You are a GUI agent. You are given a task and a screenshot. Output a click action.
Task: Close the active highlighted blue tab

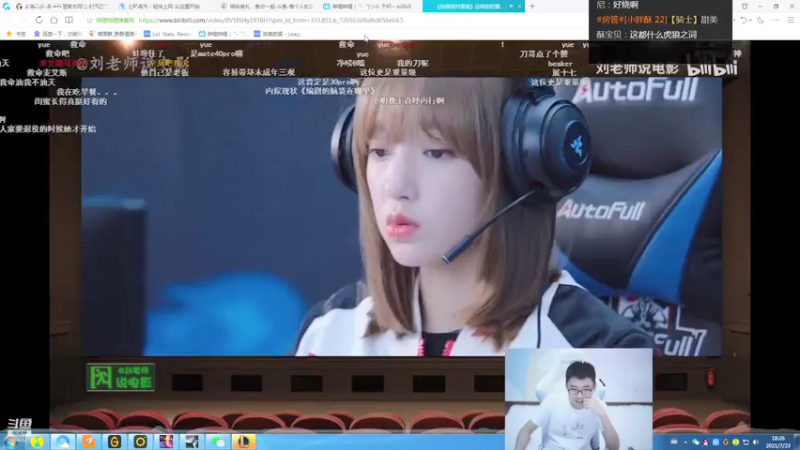519,6
